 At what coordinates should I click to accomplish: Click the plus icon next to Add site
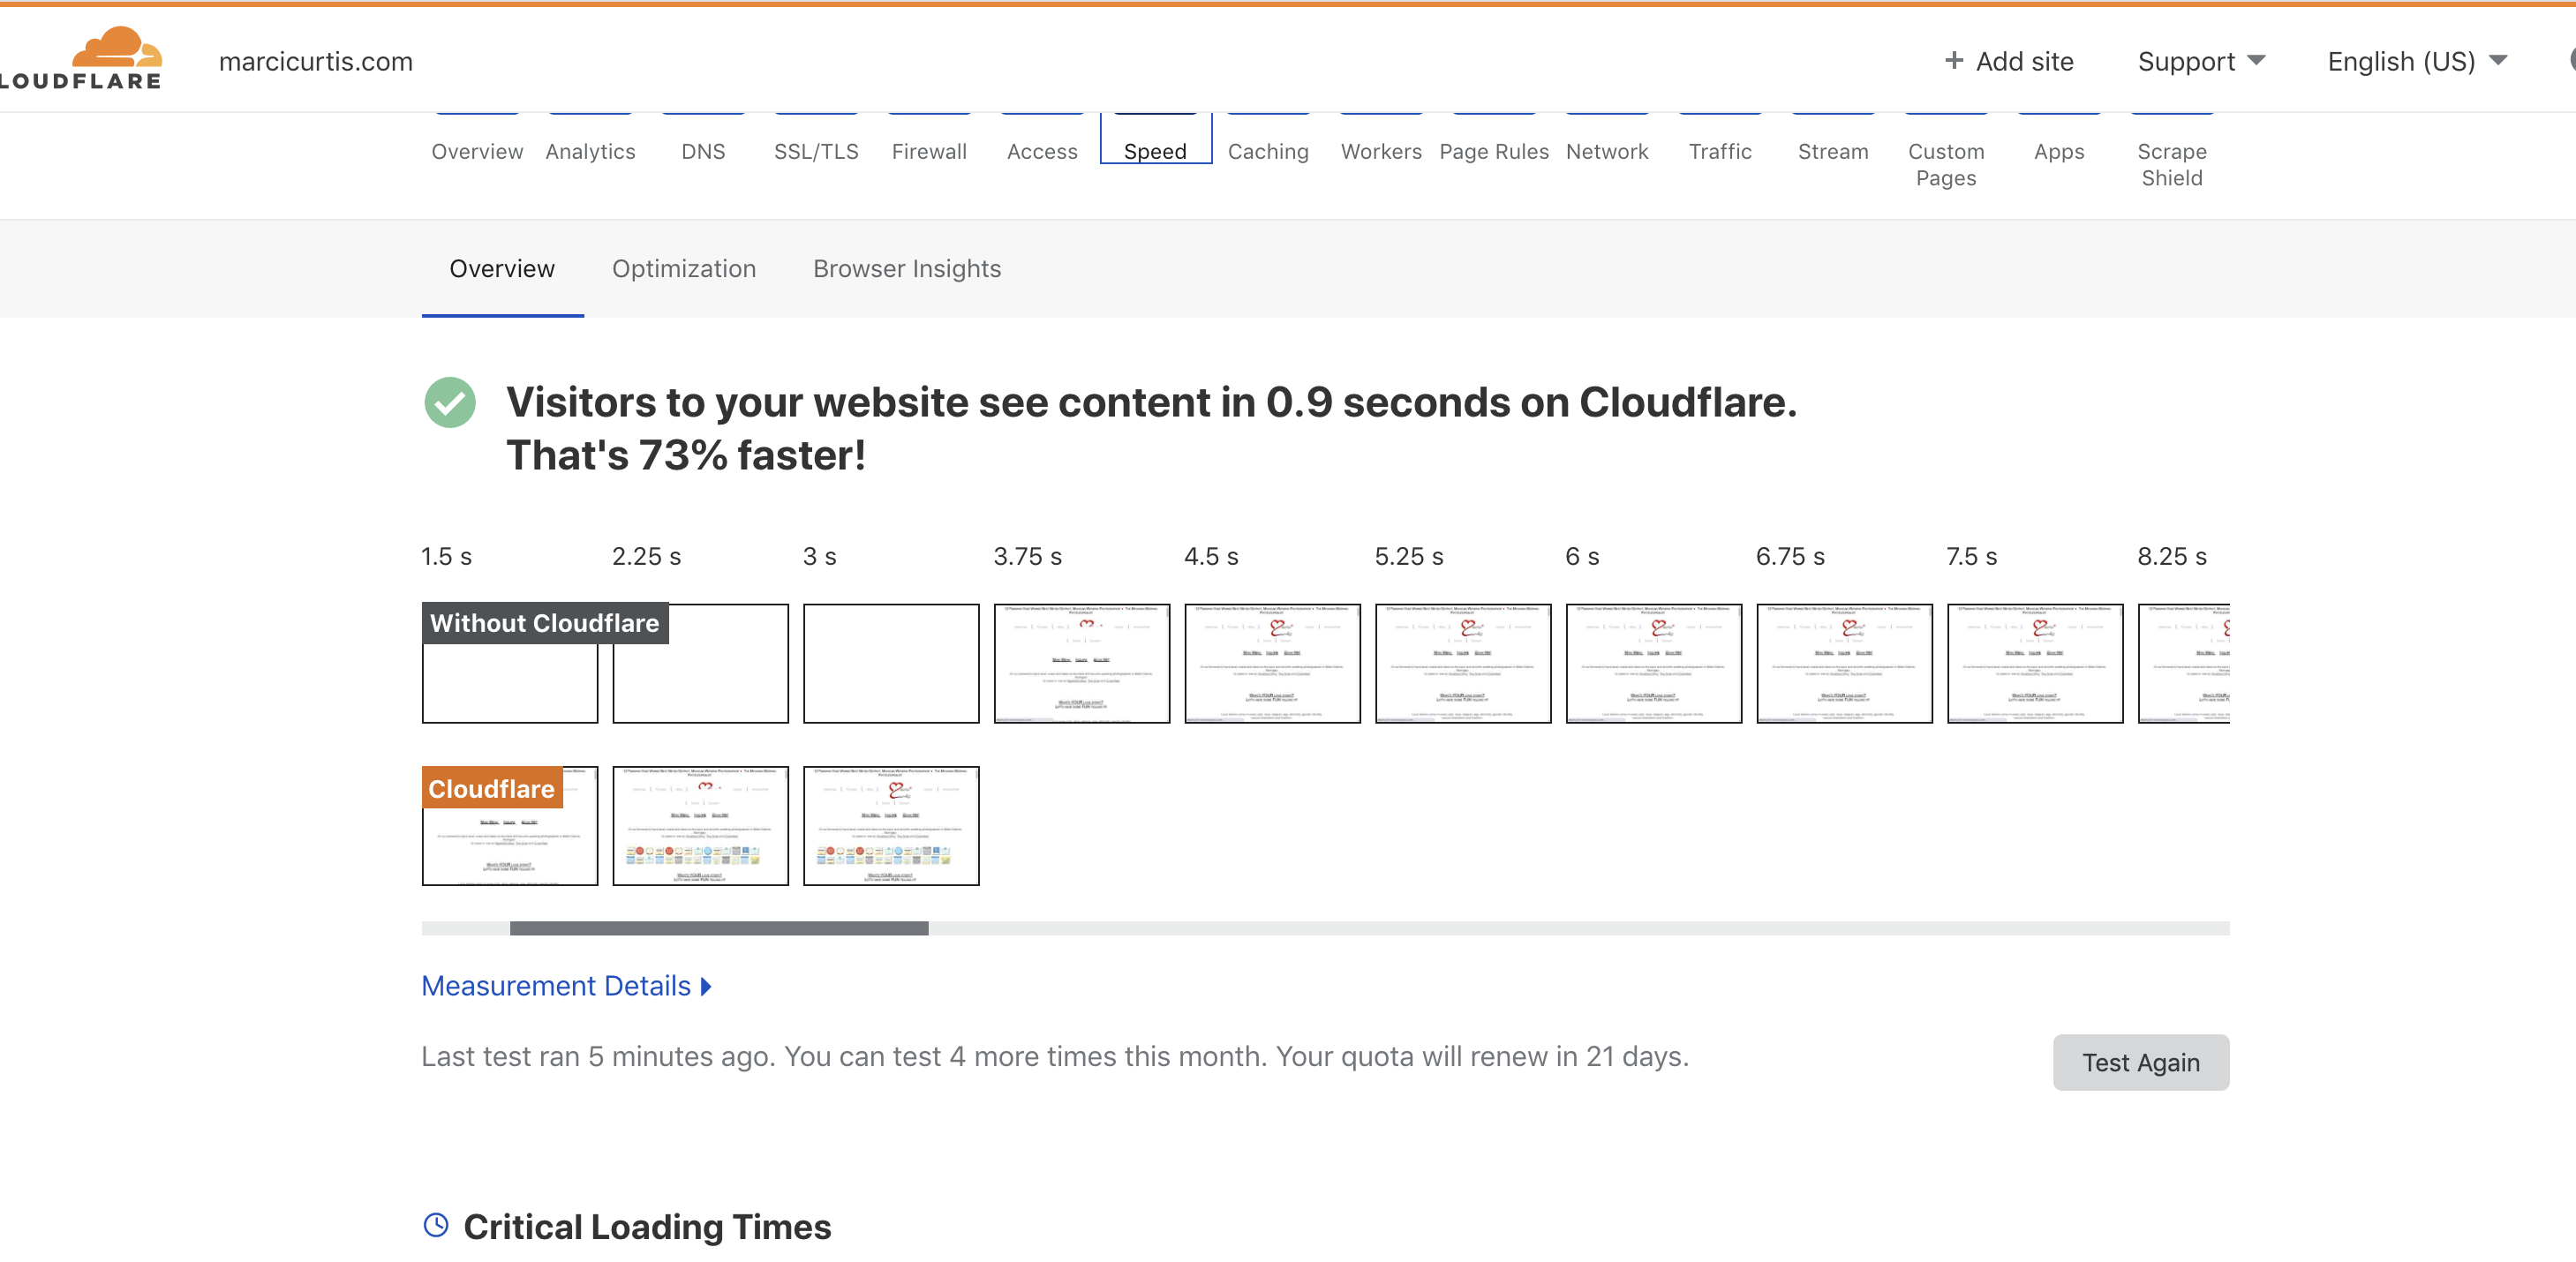[x=1953, y=61]
